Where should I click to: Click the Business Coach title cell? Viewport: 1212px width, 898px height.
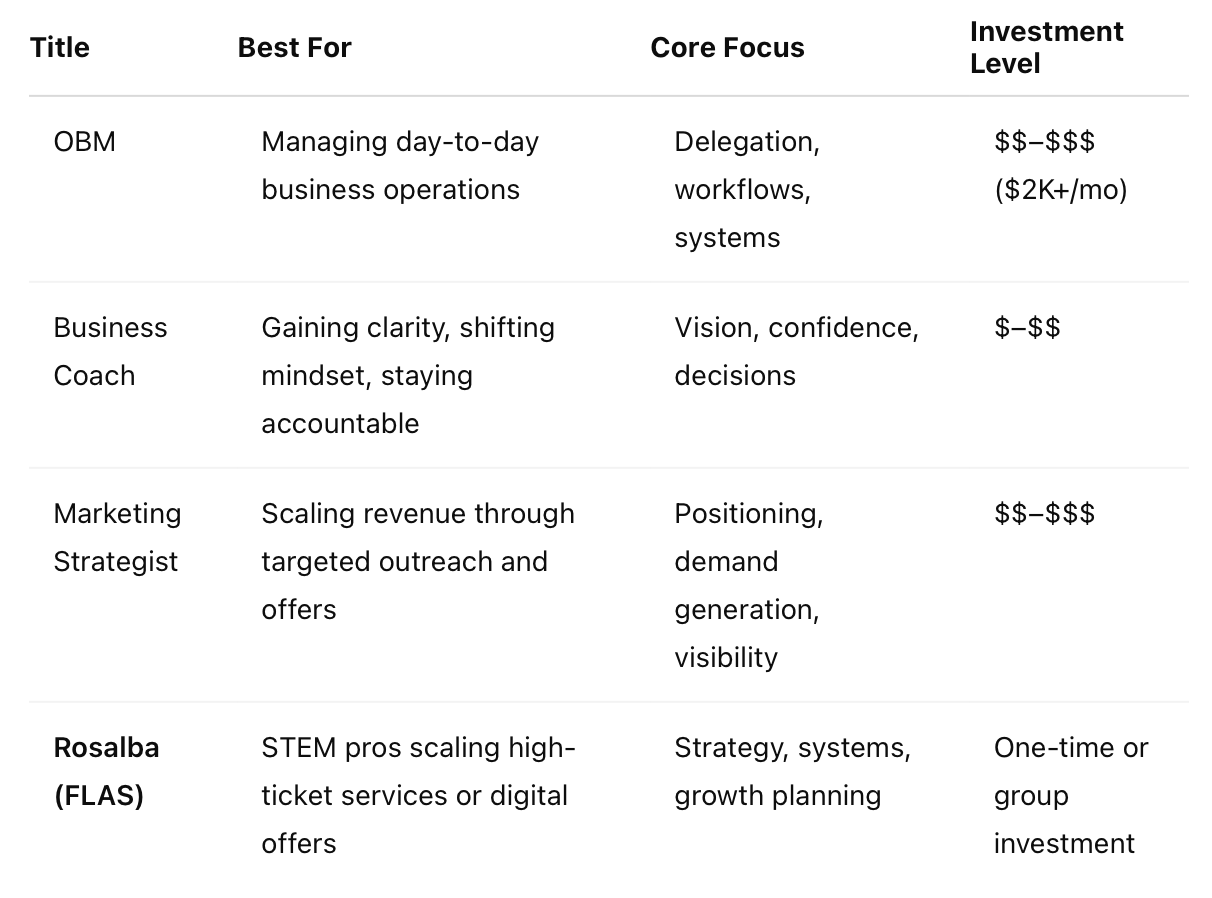[110, 352]
